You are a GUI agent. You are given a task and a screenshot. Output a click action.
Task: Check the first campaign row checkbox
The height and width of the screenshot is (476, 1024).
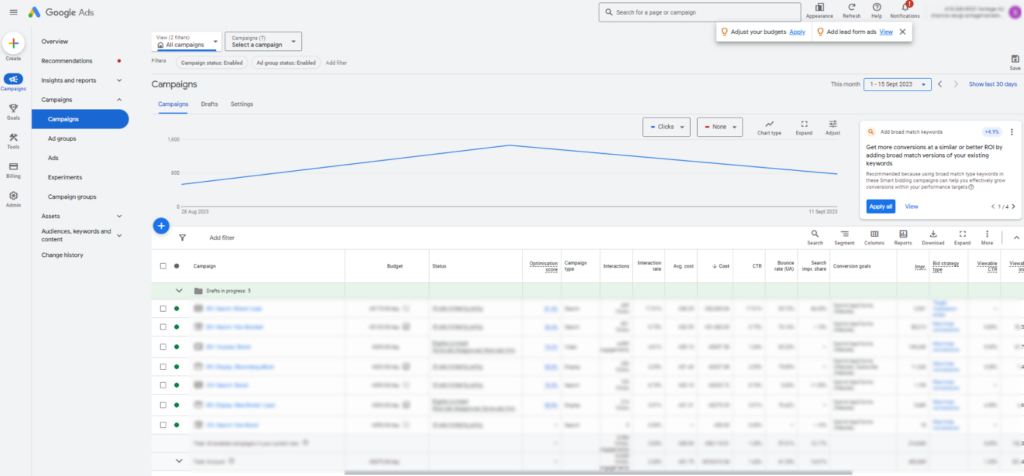(x=163, y=309)
